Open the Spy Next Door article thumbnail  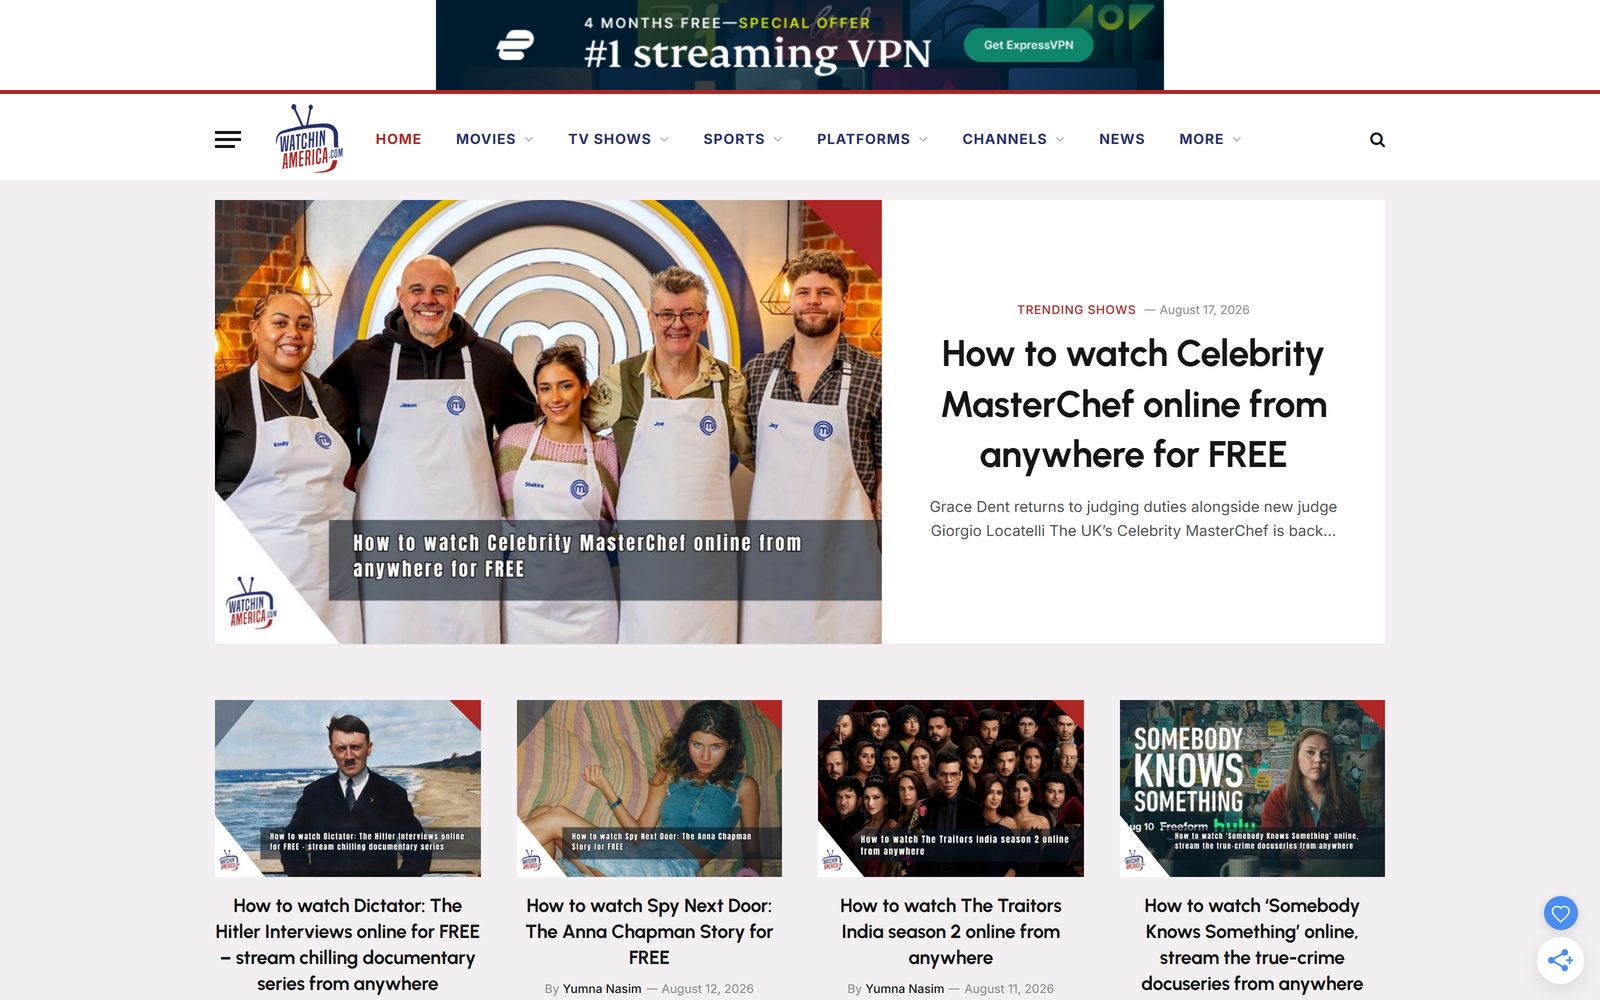click(x=649, y=788)
